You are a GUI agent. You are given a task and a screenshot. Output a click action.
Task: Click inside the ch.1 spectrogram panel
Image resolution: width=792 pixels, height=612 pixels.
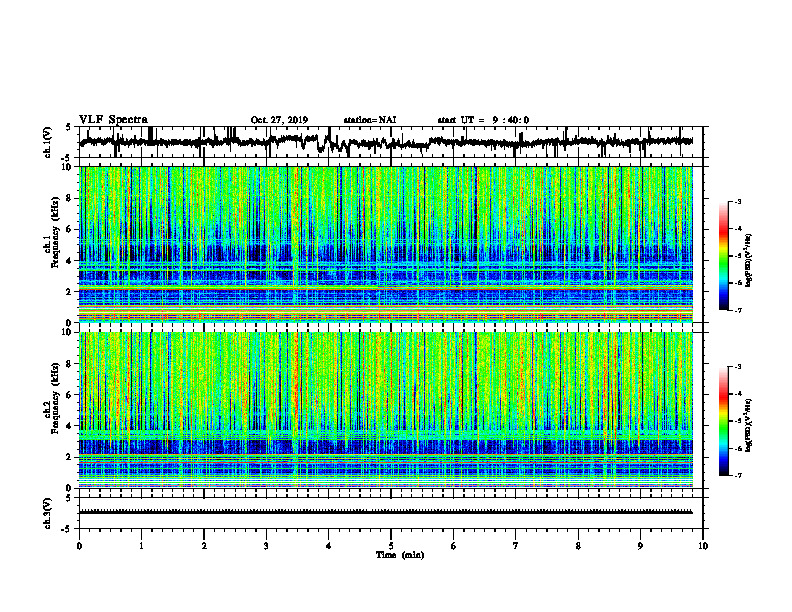point(386,244)
